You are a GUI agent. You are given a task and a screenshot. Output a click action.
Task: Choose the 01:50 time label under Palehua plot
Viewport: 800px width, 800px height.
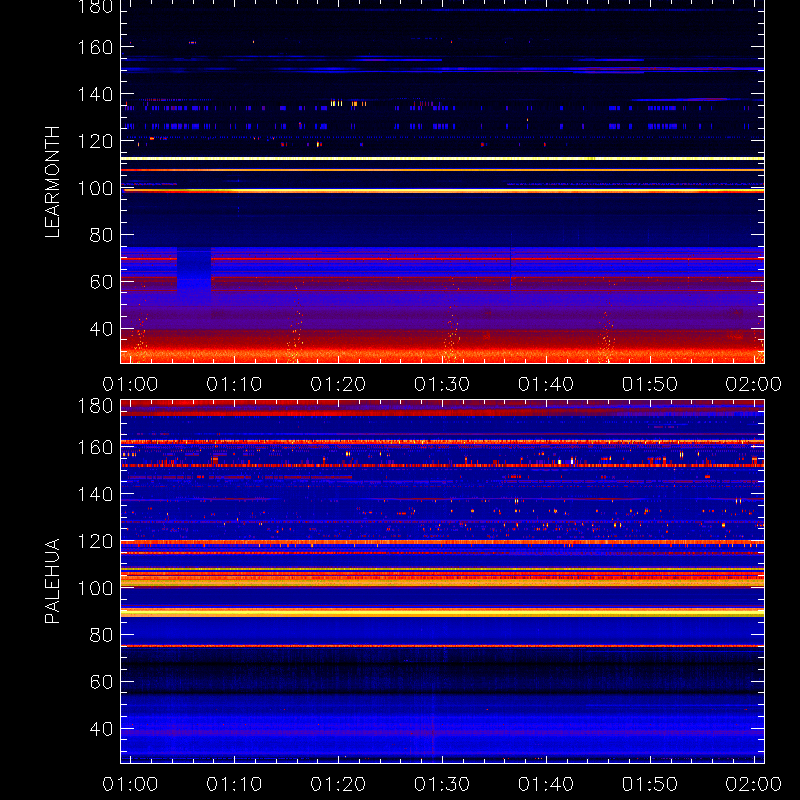650,784
